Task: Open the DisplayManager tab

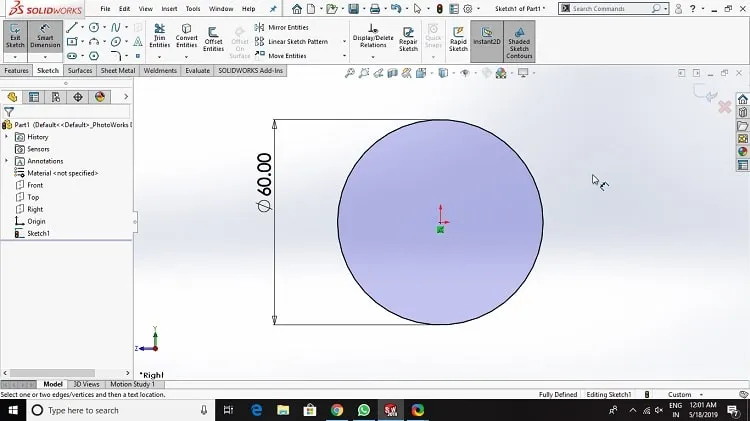Action: 100,97
